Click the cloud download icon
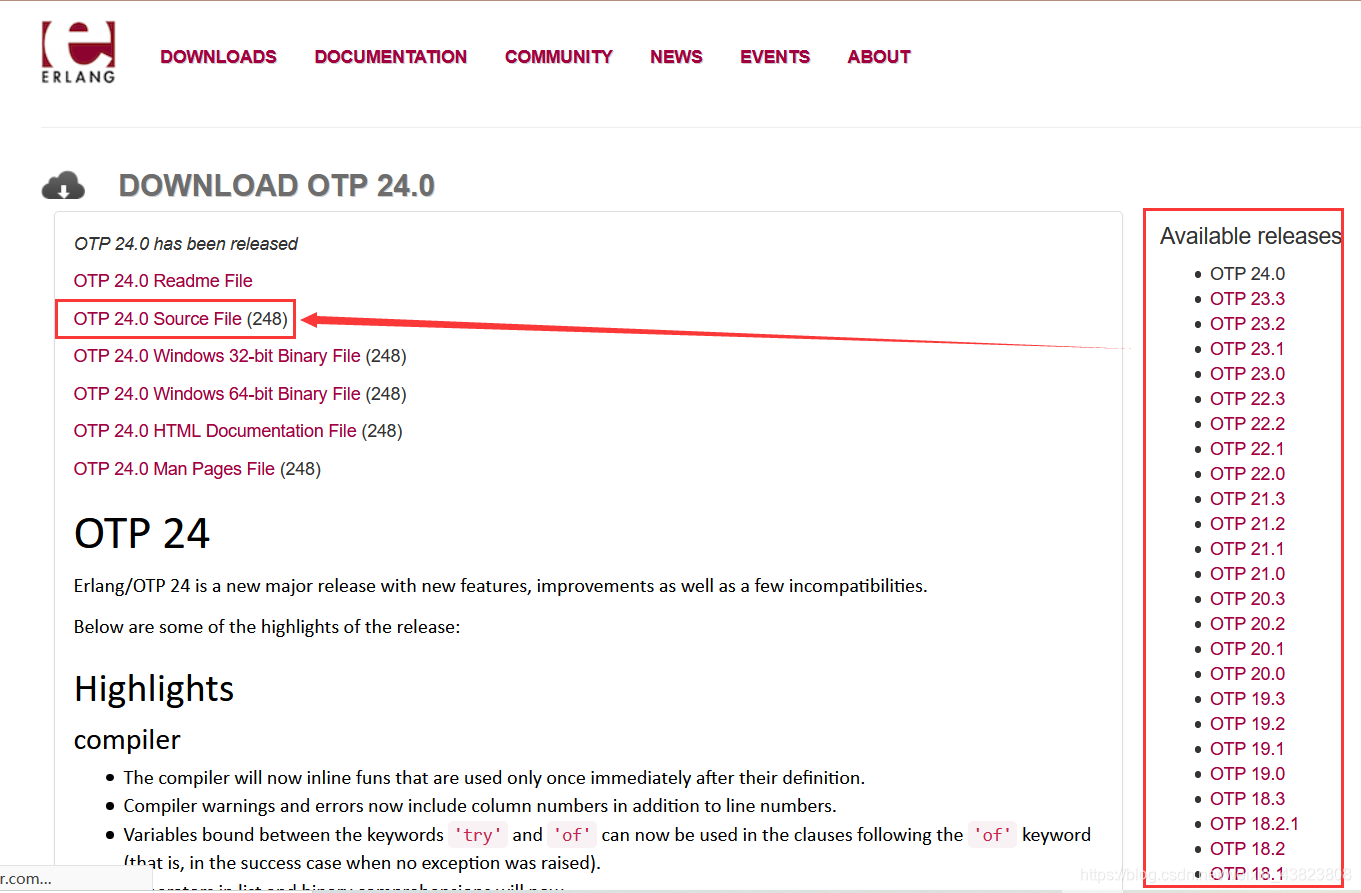 pyautogui.click(x=63, y=186)
